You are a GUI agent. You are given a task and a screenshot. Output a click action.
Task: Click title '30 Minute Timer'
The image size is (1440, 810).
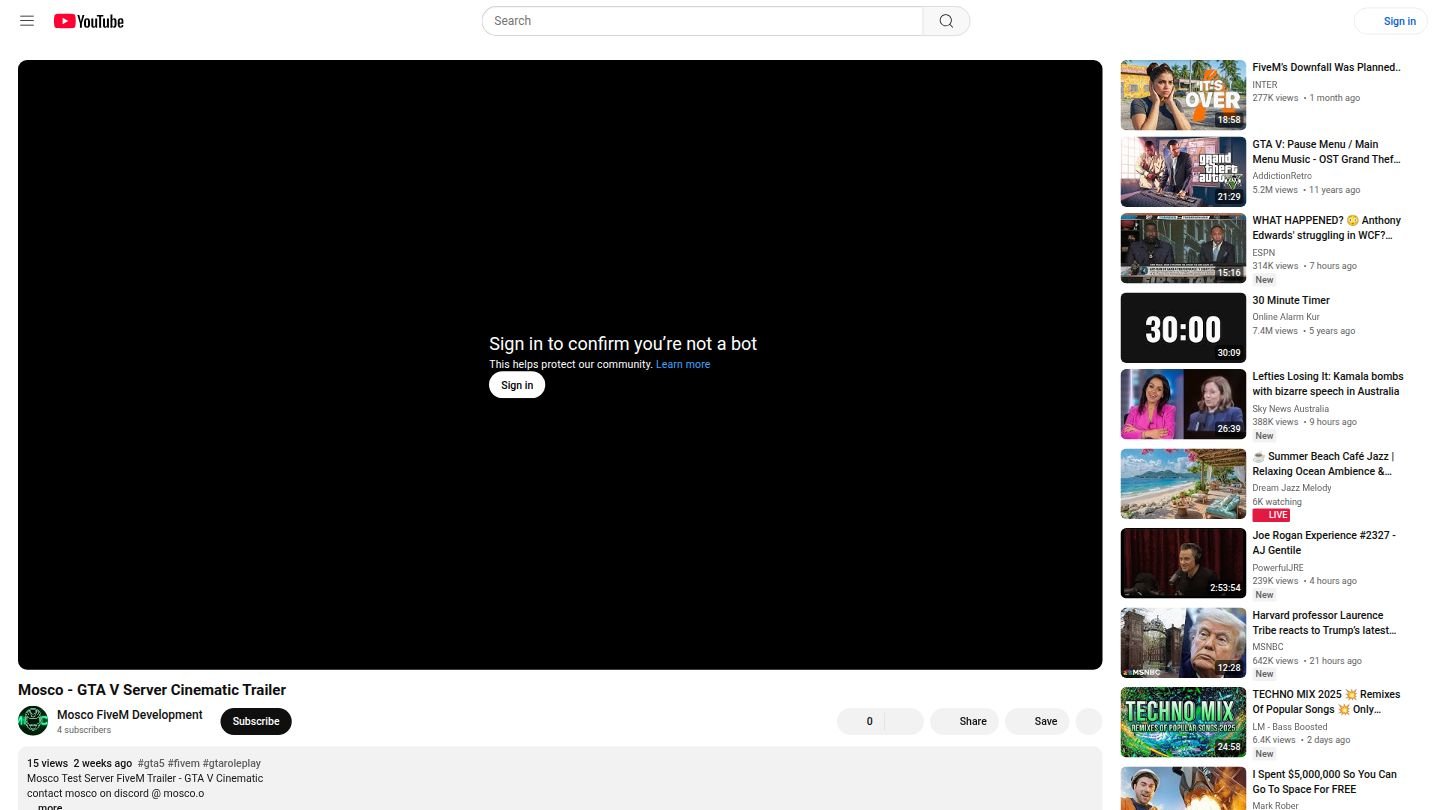(x=1291, y=300)
